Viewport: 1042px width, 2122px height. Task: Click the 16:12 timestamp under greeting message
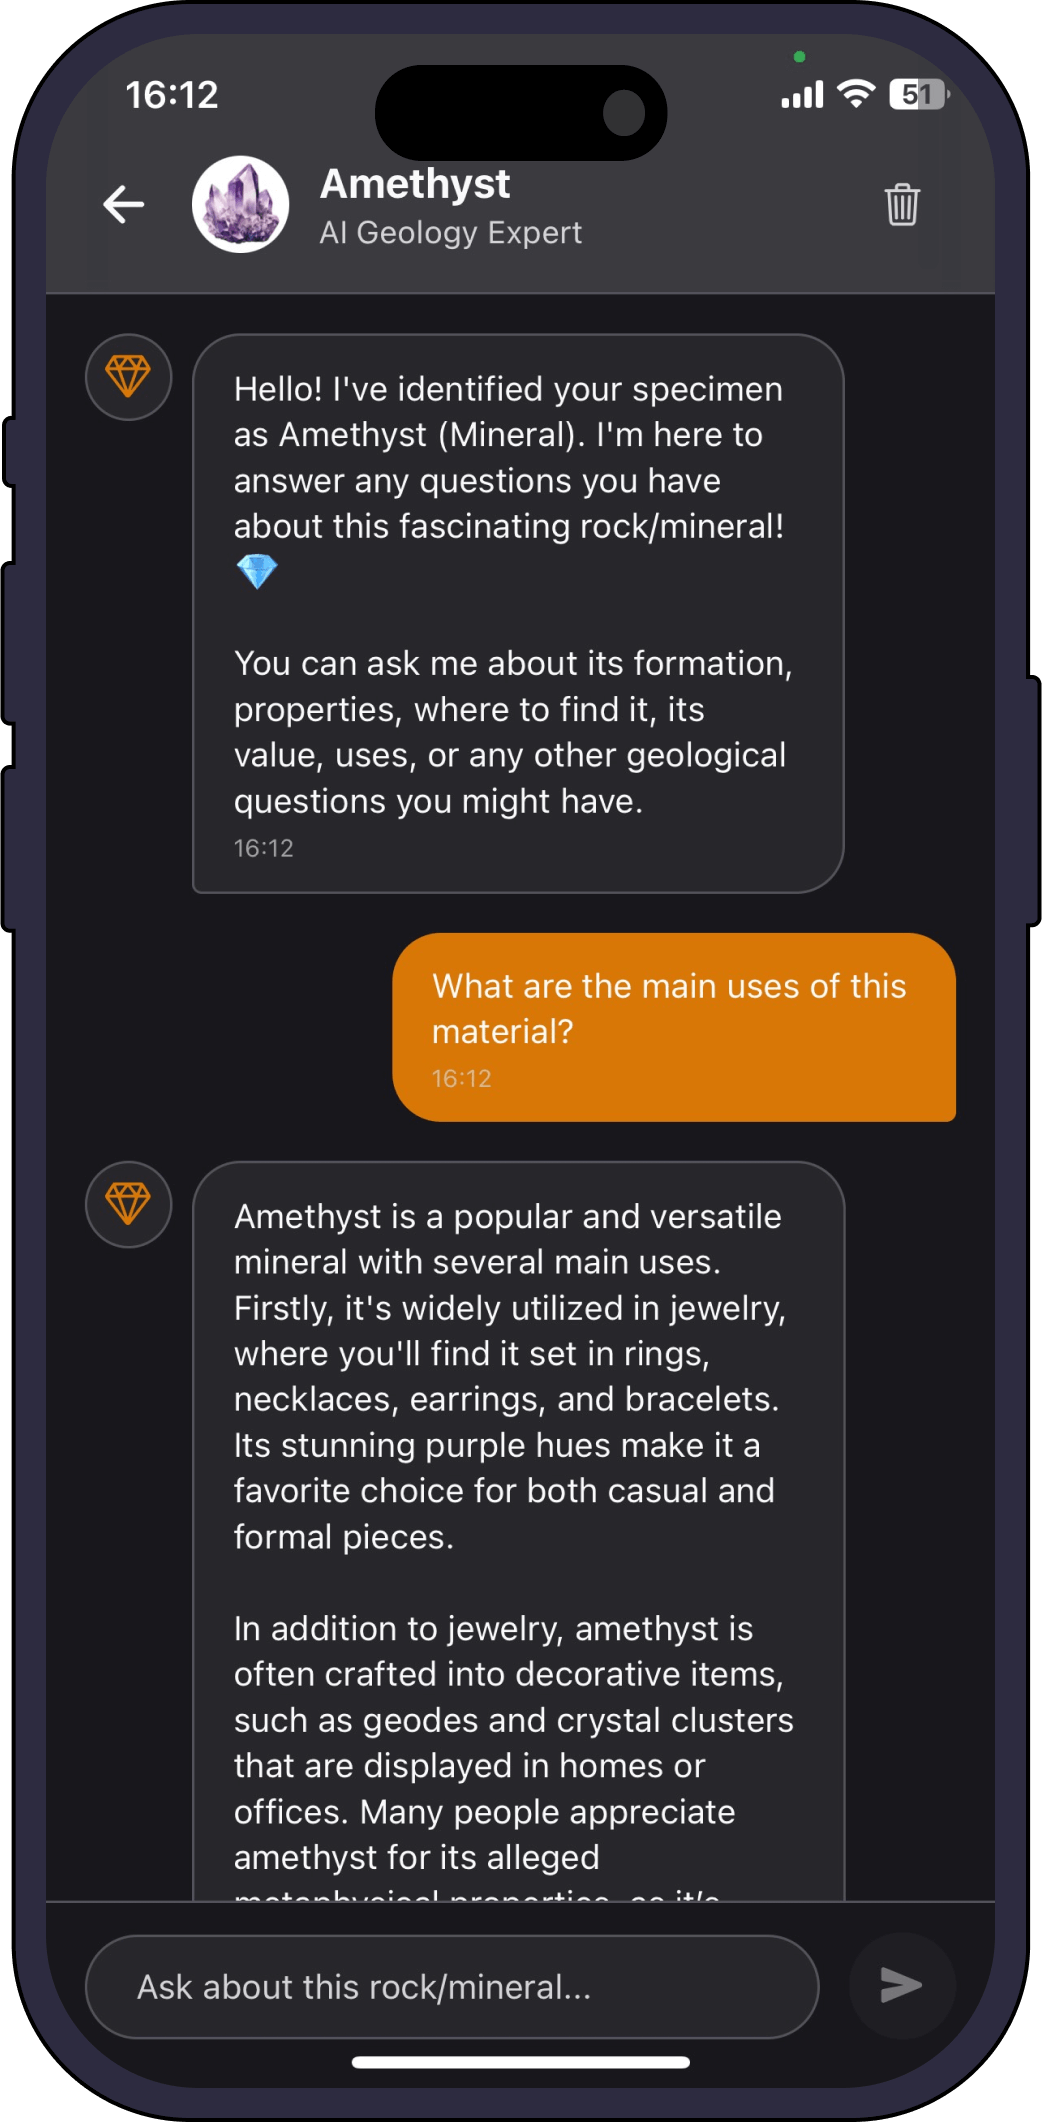tap(264, 848)
